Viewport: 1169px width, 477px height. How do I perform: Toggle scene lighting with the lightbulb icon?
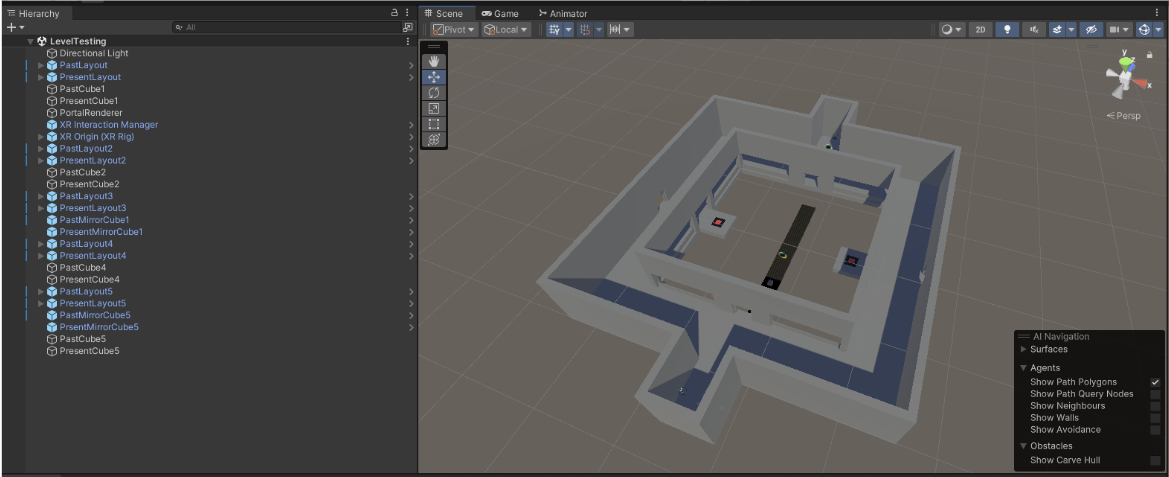pyautogui.click(x=1007, y=30)
